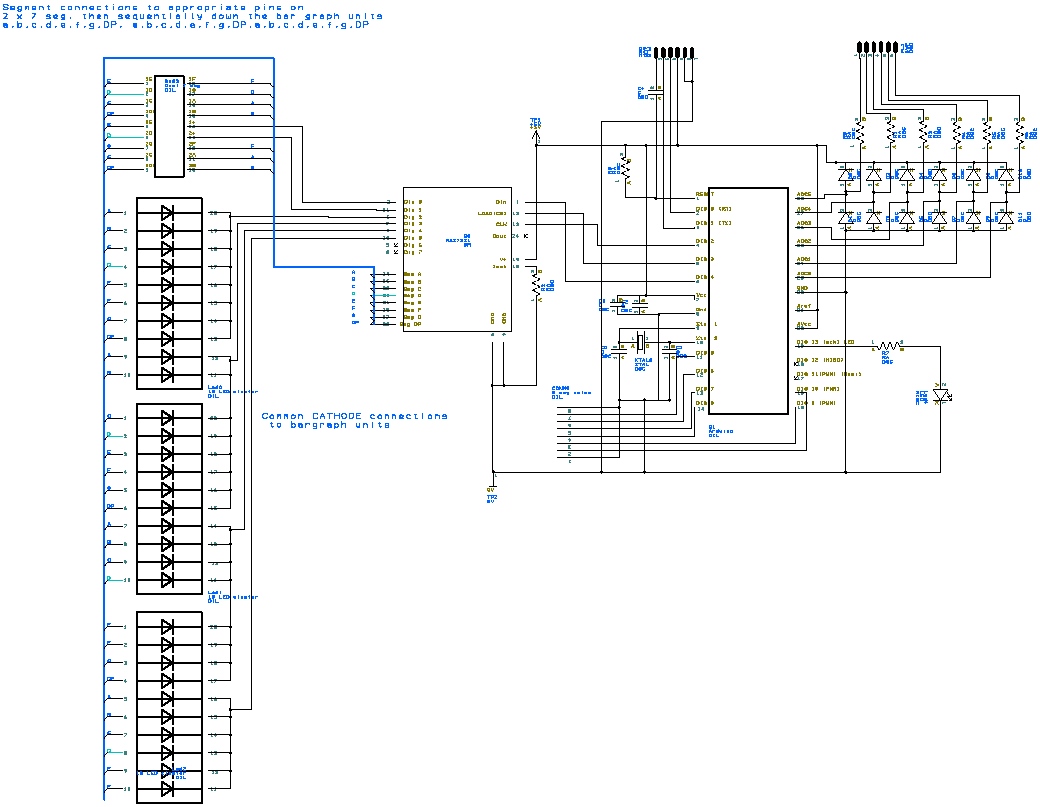Viewport: 1040px width, 807px height.
Task: Select the capacitor left of the crystal
Action: pos(618,349)
